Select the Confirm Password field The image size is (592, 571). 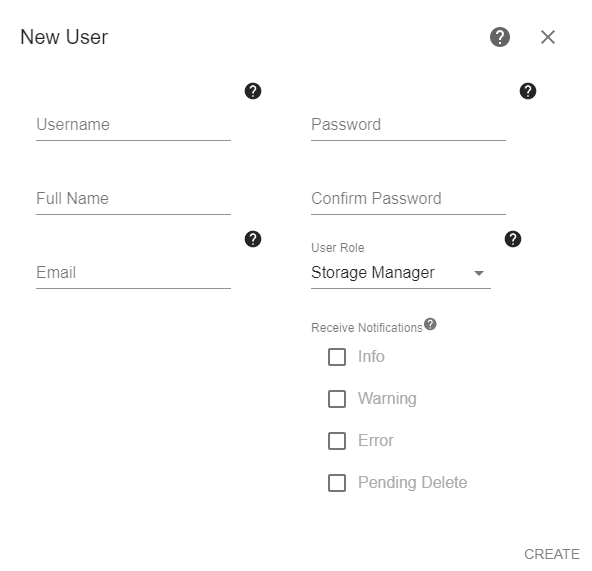coord(408,199)
